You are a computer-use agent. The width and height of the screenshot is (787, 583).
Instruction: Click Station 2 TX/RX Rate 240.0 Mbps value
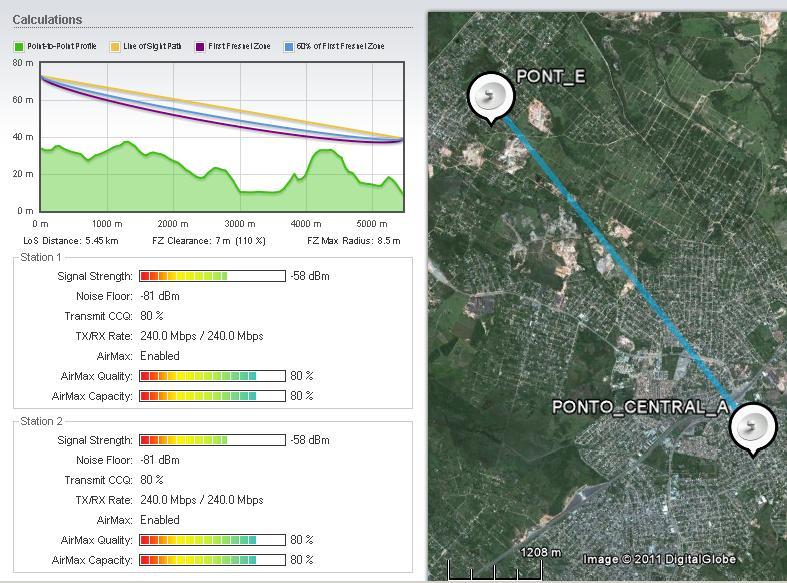click(202, 500)
